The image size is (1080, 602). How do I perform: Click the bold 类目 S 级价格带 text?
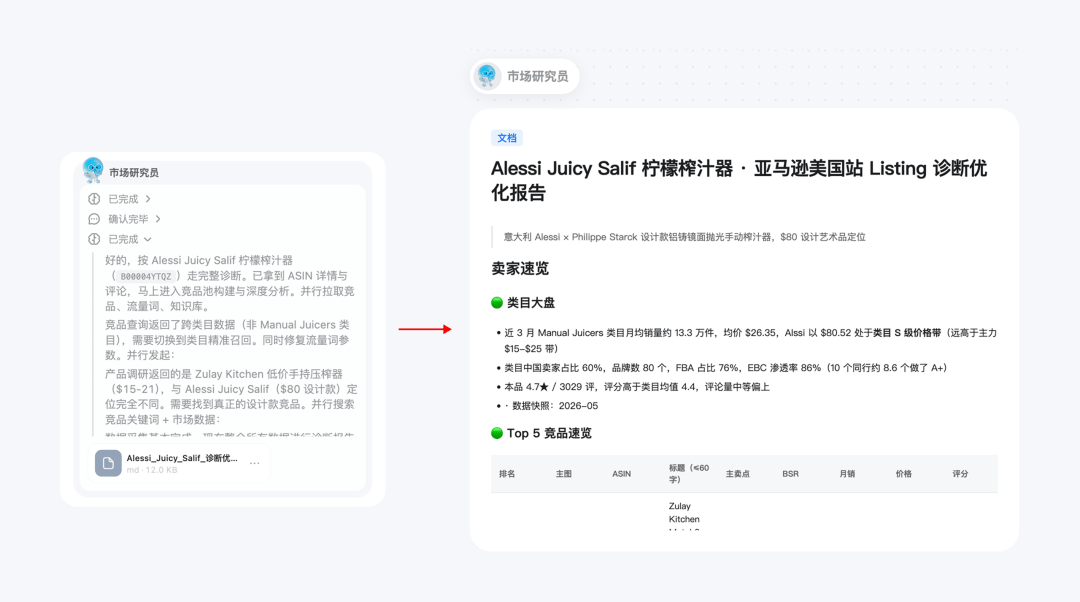coord(906,333)
